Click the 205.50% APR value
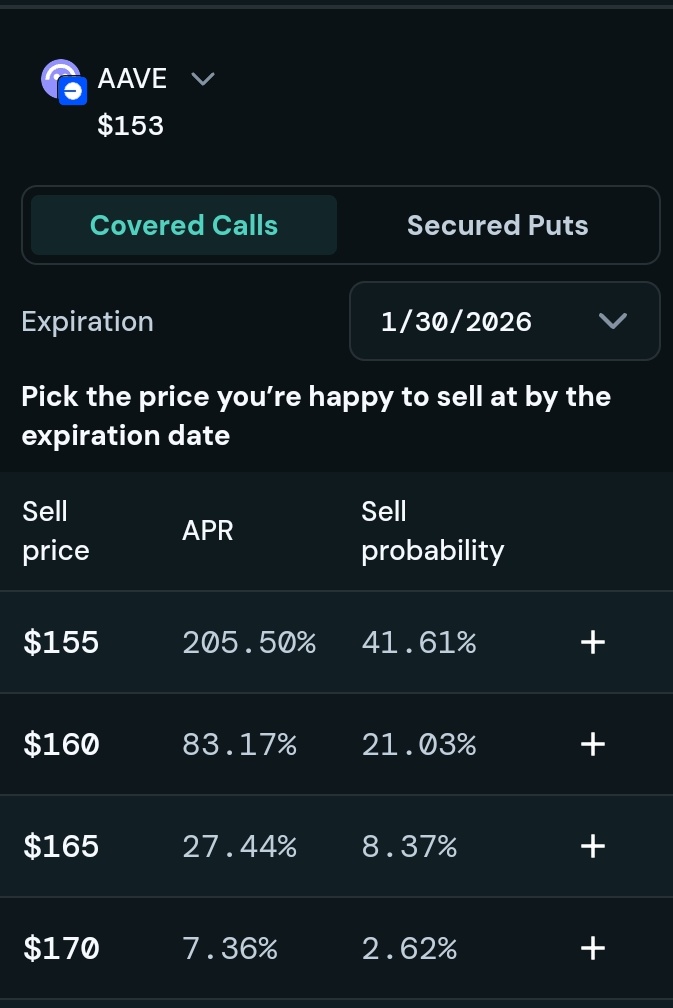This screenshot has width=673, height=1008. click(249, 642)
